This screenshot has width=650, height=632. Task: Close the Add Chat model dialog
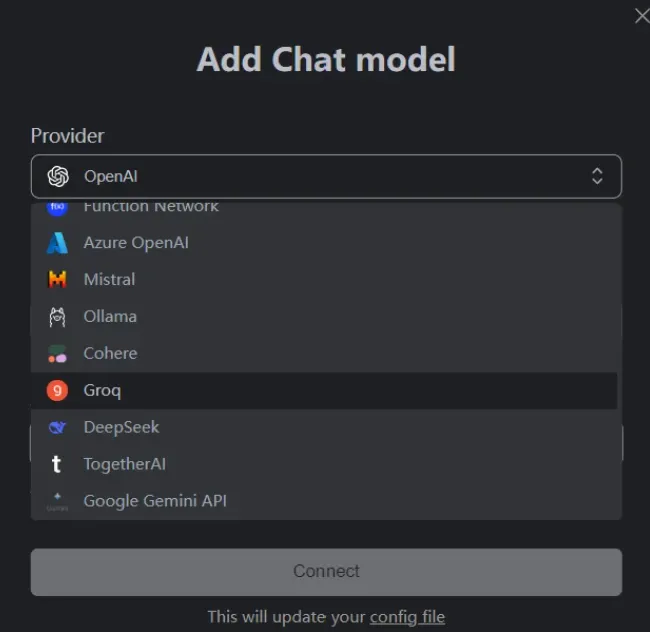point(642,16)
